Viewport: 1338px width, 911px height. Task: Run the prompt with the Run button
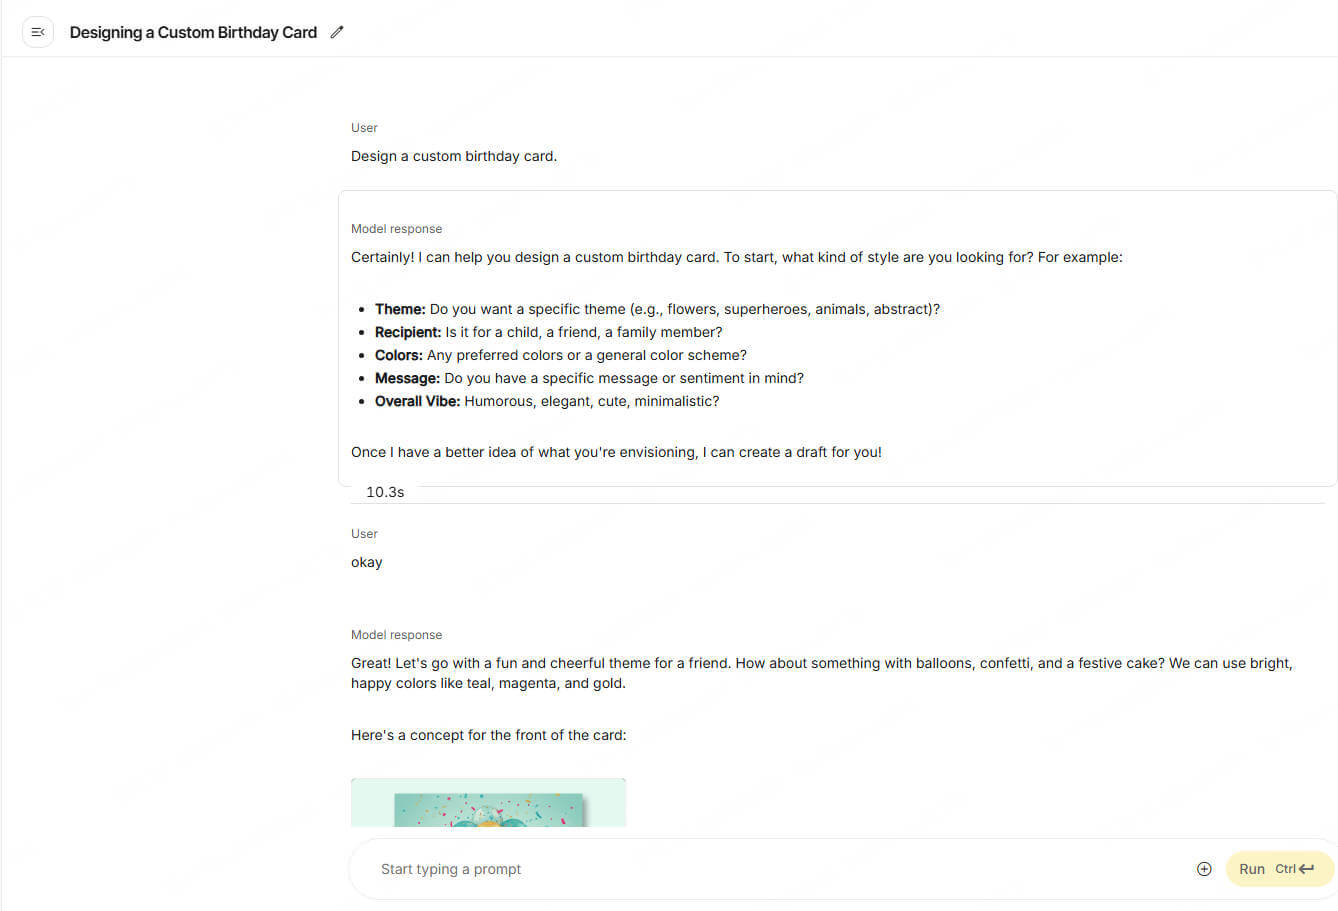coord(1279,869)
